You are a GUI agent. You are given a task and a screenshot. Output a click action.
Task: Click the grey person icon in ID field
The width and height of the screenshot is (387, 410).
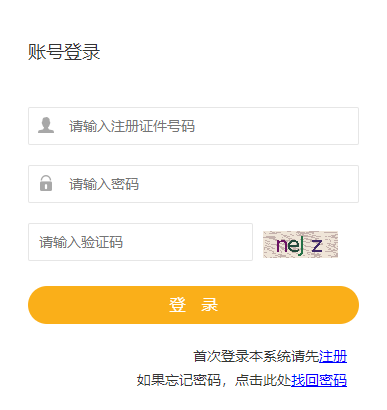(46, 125)
